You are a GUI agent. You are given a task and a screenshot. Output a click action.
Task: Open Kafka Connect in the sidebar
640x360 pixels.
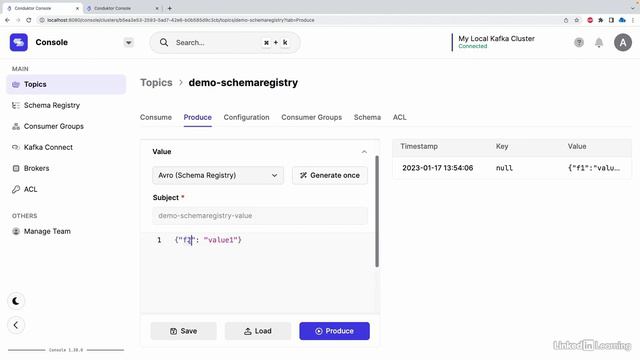click(66, 147)
